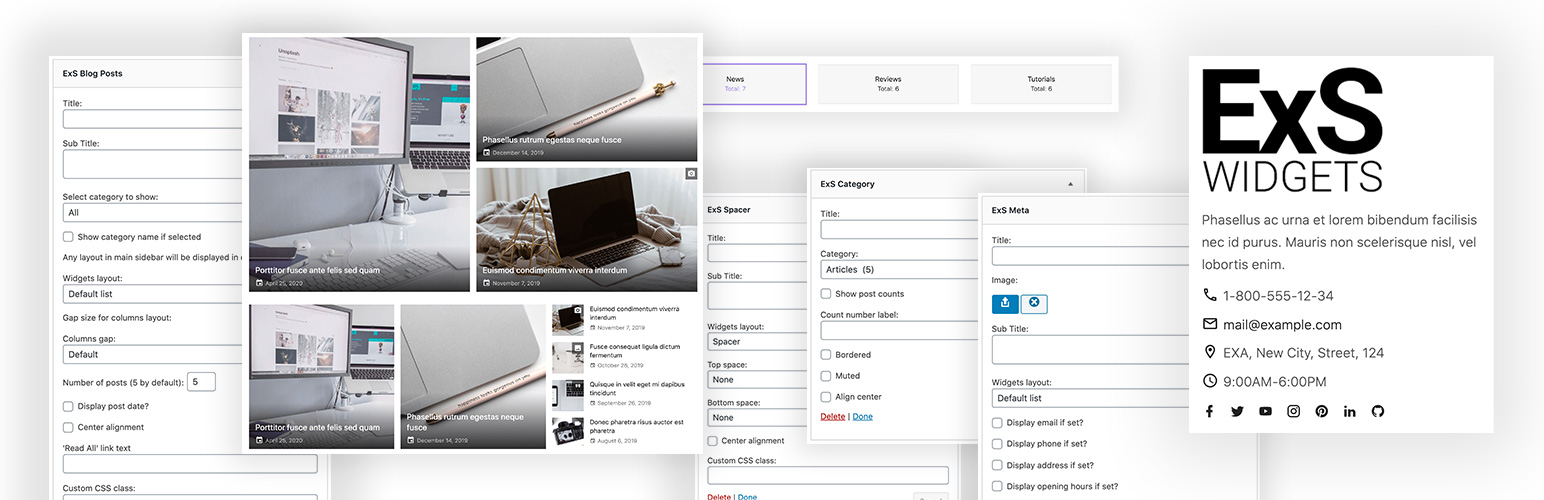The height and width of the screenshot is (500, 1544).
Task: Click the YouTube icon
Action: pyautogui.click(x=1265, y=411)
